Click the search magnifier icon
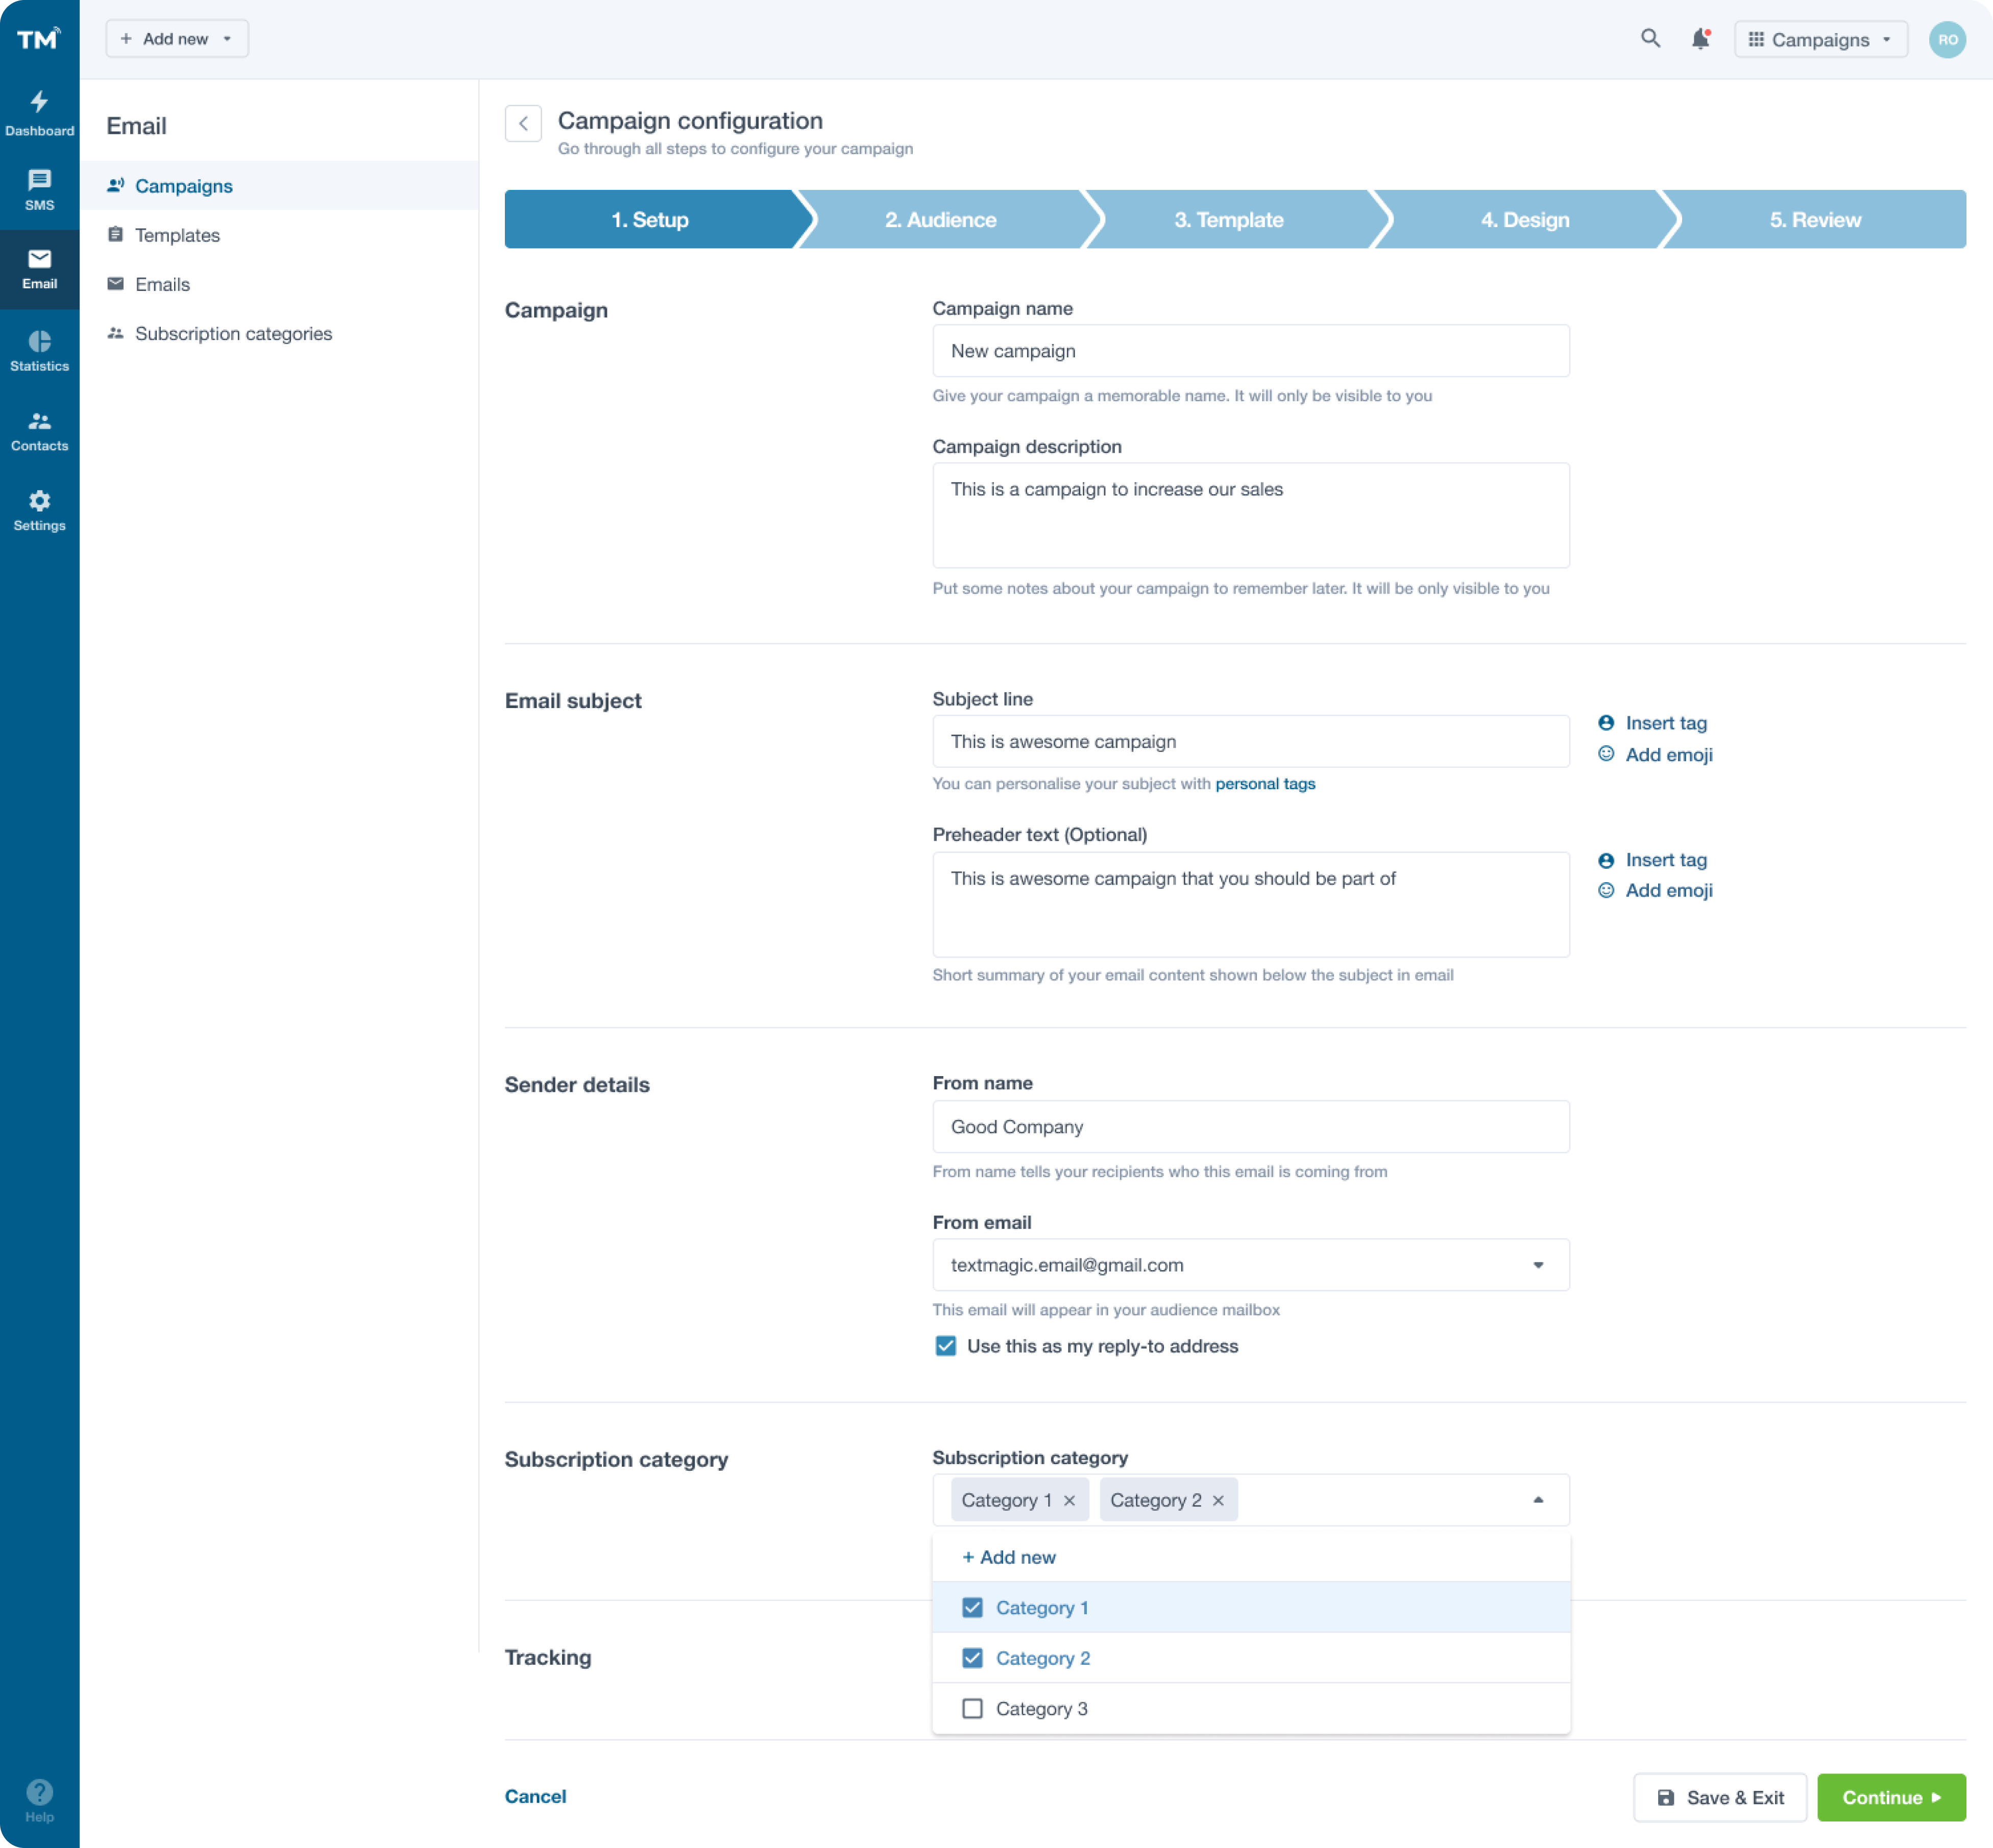The width and height of the screenshot is (1993, 1848). point(1650,38)
